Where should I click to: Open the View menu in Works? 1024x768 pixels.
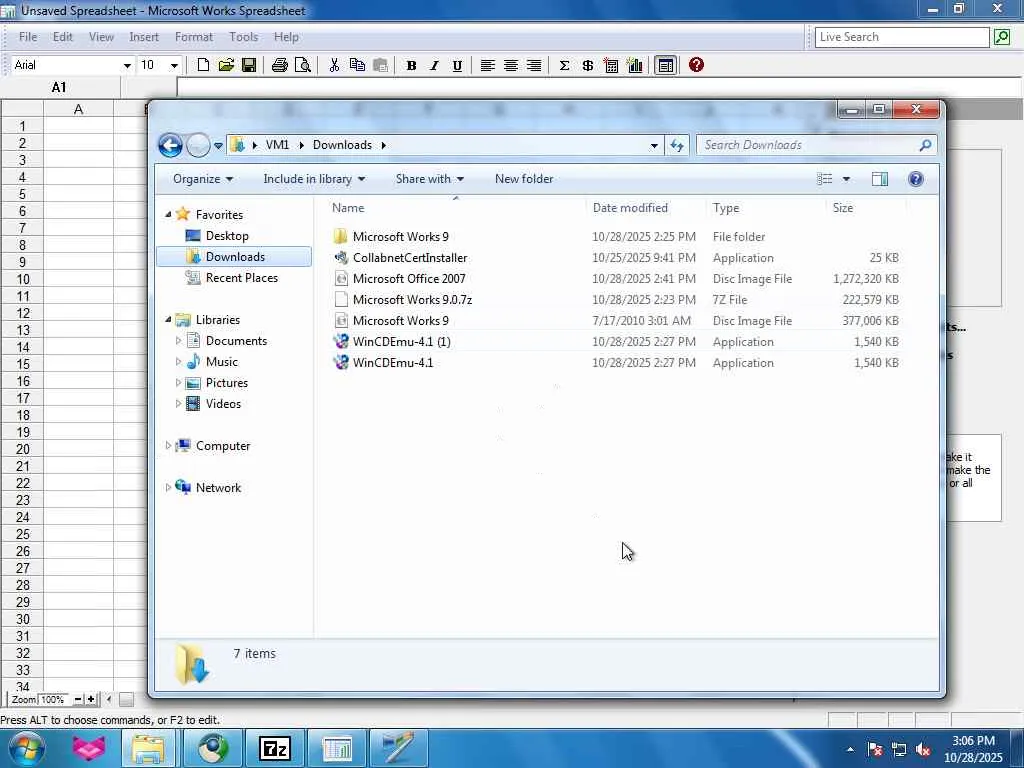tap(101, 37)
